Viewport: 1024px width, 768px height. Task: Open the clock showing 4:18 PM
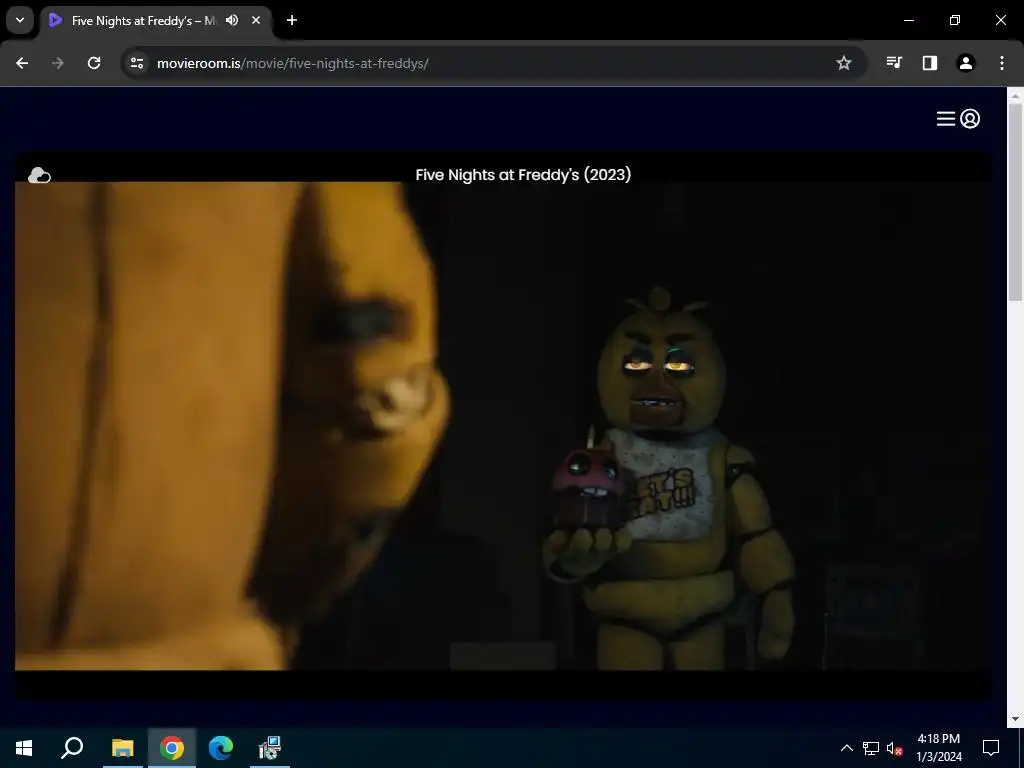click(938, 748)
